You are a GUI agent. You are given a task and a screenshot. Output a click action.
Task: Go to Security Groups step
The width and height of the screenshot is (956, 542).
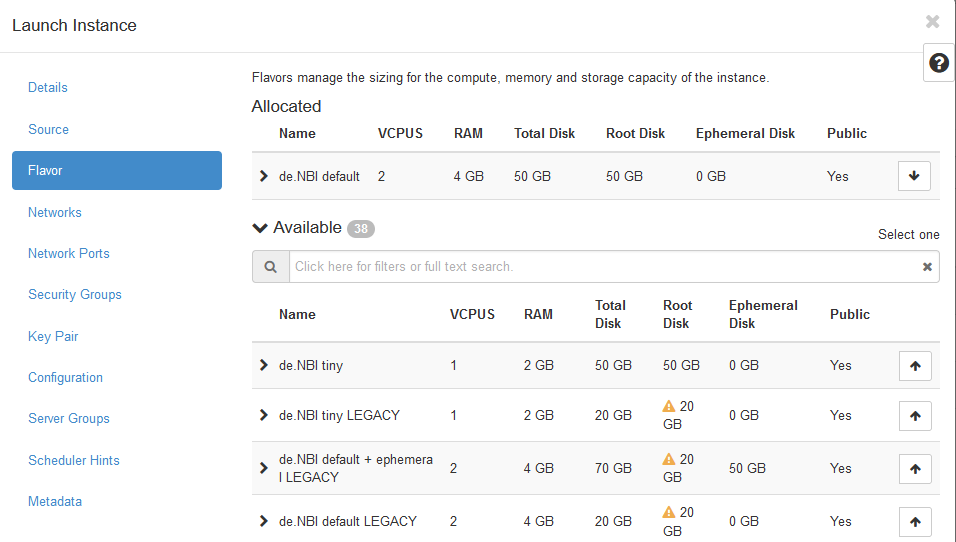(x=75, y=295)
